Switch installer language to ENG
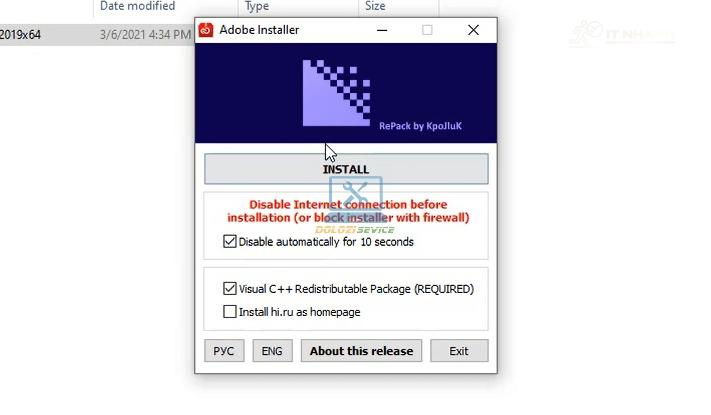 click(272, 351)
